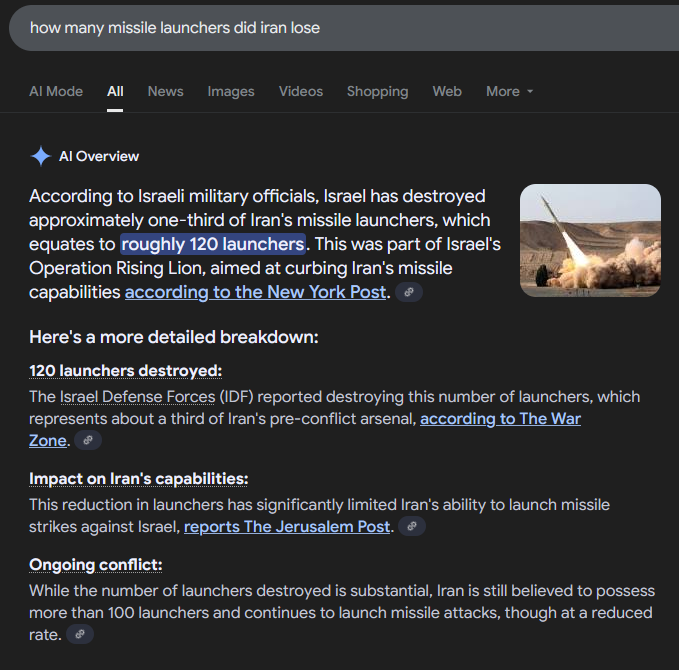
Task: Open source link icon after New York Post
Action: tap(409, 292)
